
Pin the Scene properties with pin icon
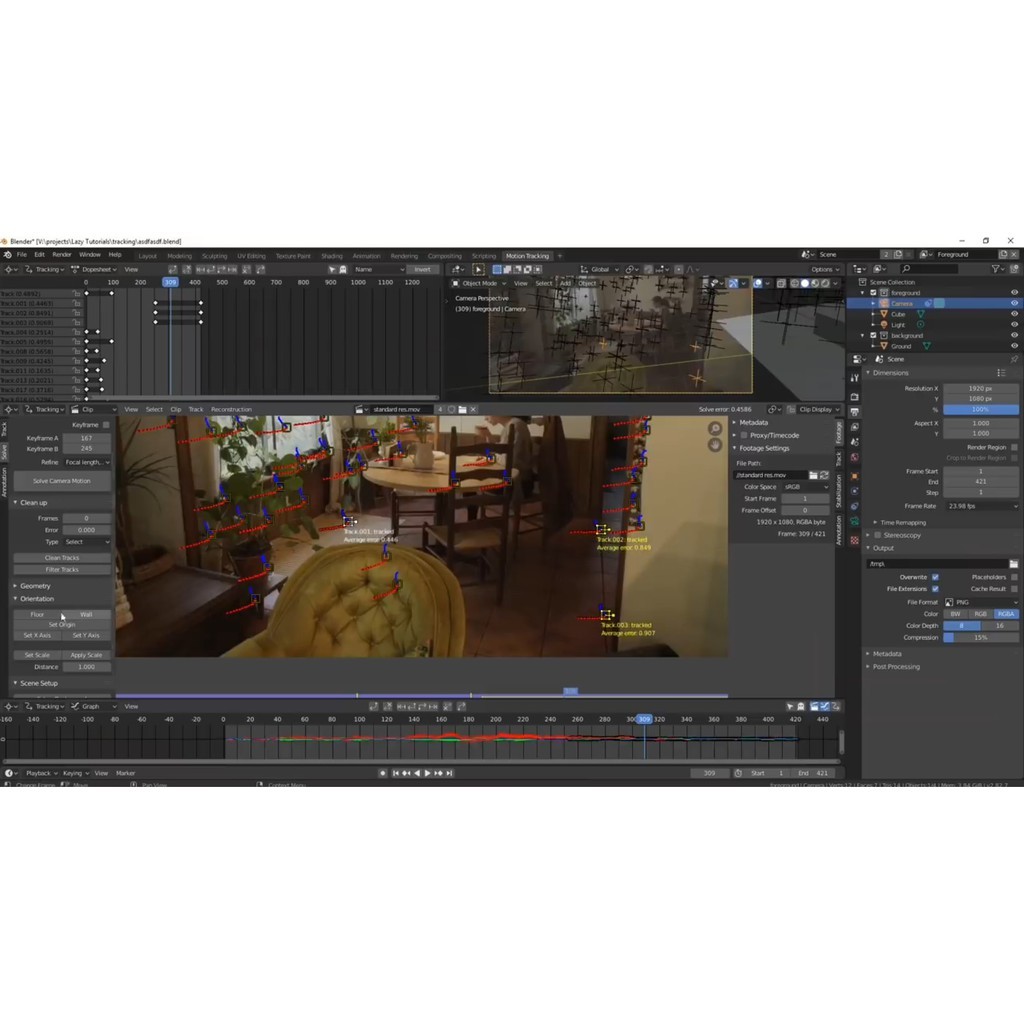point(1014,359)
